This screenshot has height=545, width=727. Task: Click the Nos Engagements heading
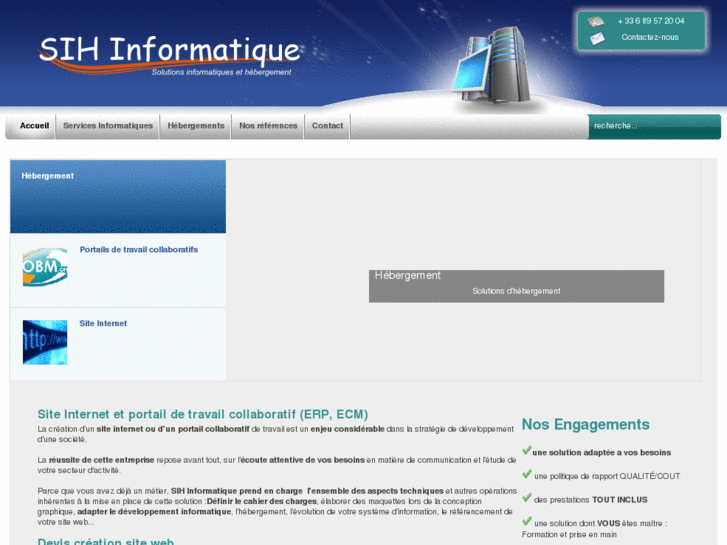[586, 424]
